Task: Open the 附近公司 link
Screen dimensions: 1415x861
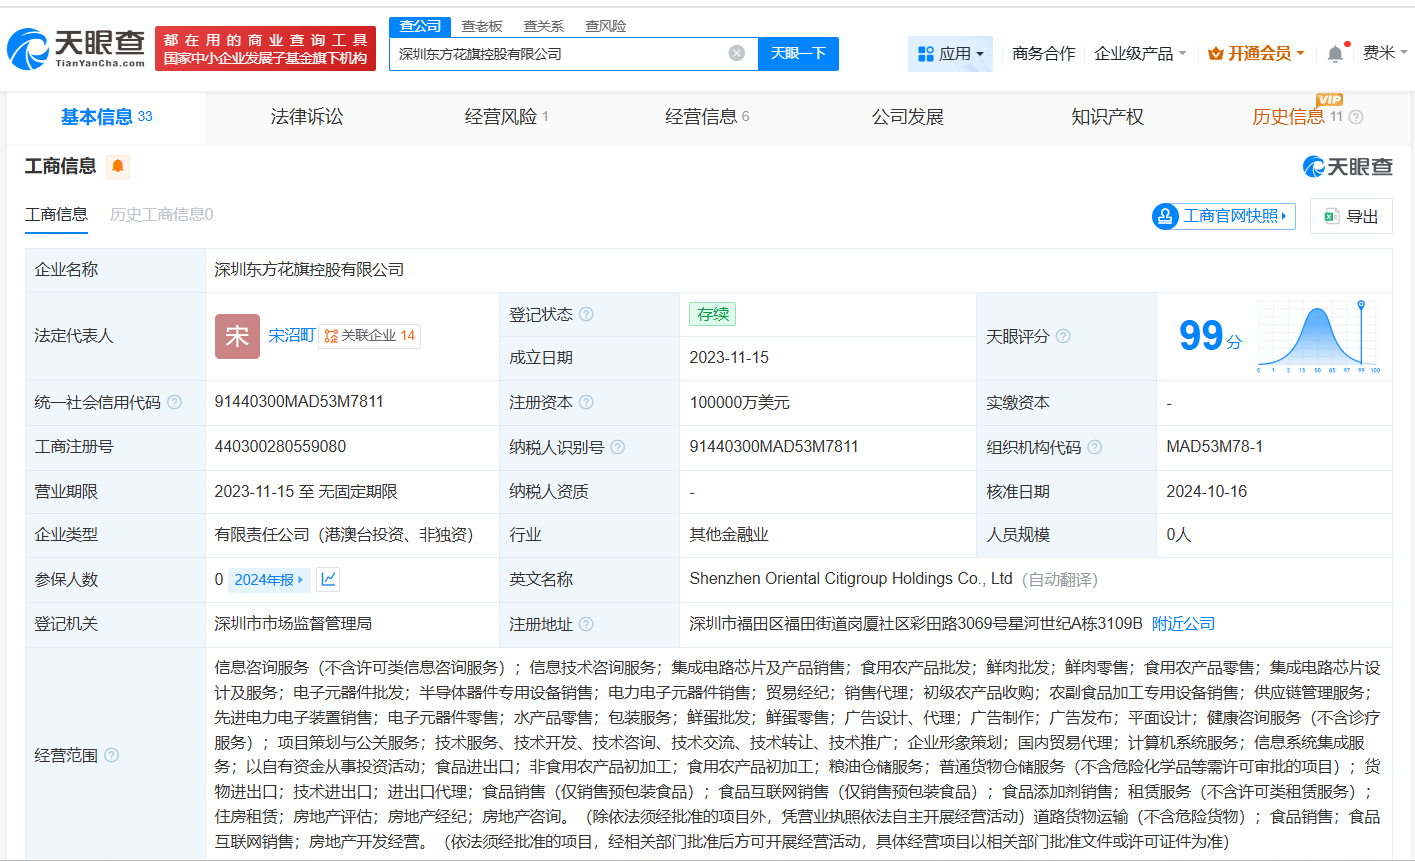Action: (1183, 622)
